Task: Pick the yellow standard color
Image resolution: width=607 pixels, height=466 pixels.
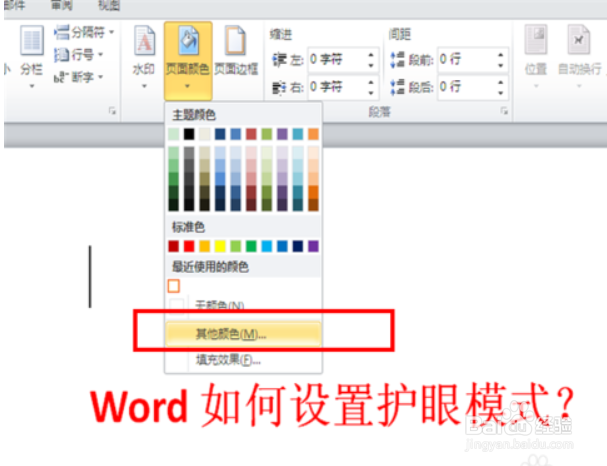Action: pyautogui.click(x=220, y=246)
